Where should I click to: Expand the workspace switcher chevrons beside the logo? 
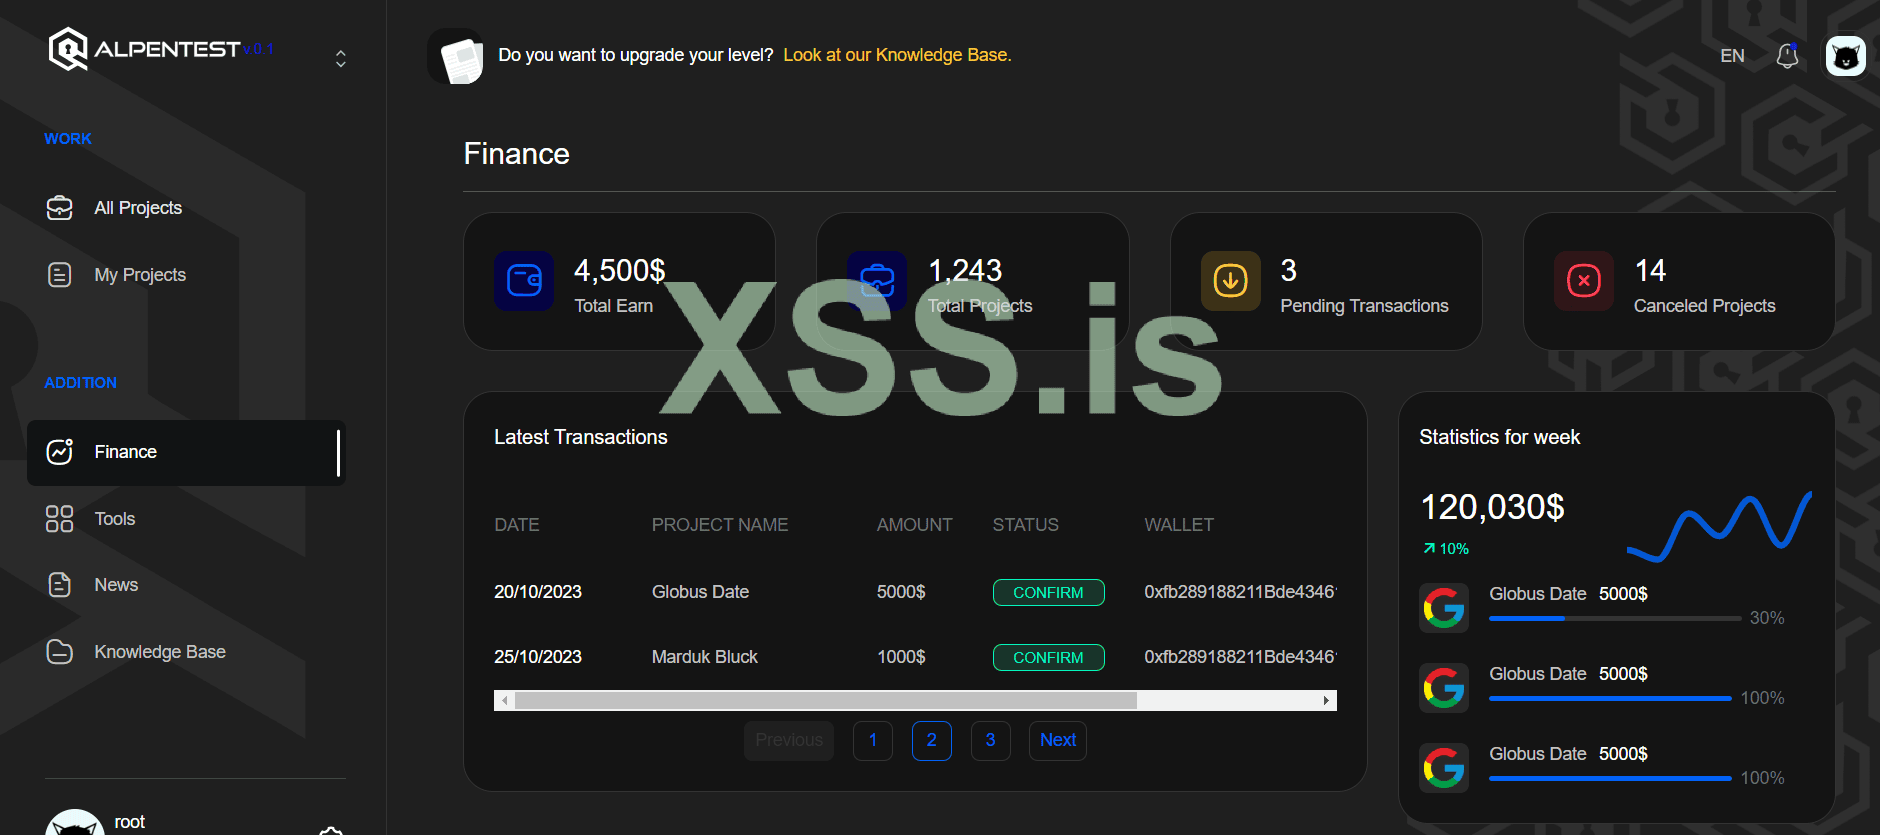tap(341, 59)
